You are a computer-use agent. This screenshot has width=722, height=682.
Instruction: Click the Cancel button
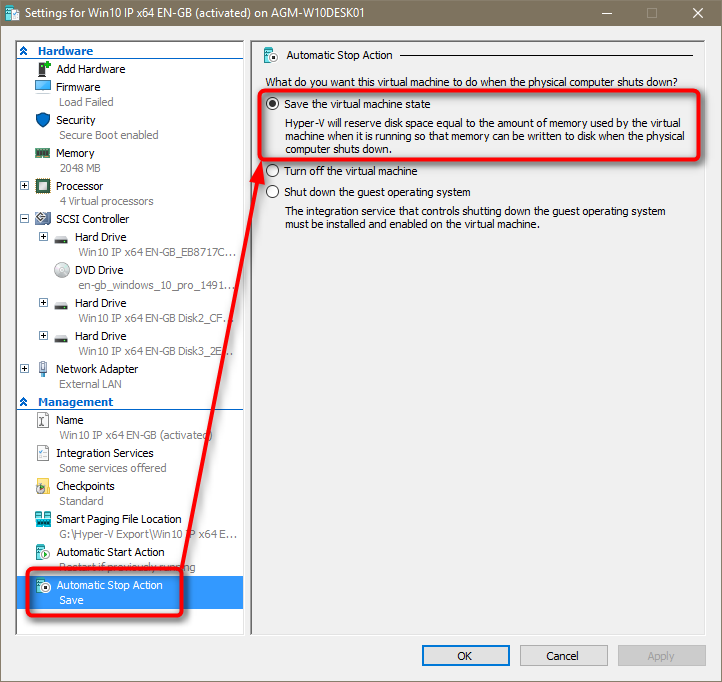pos(563,656)
